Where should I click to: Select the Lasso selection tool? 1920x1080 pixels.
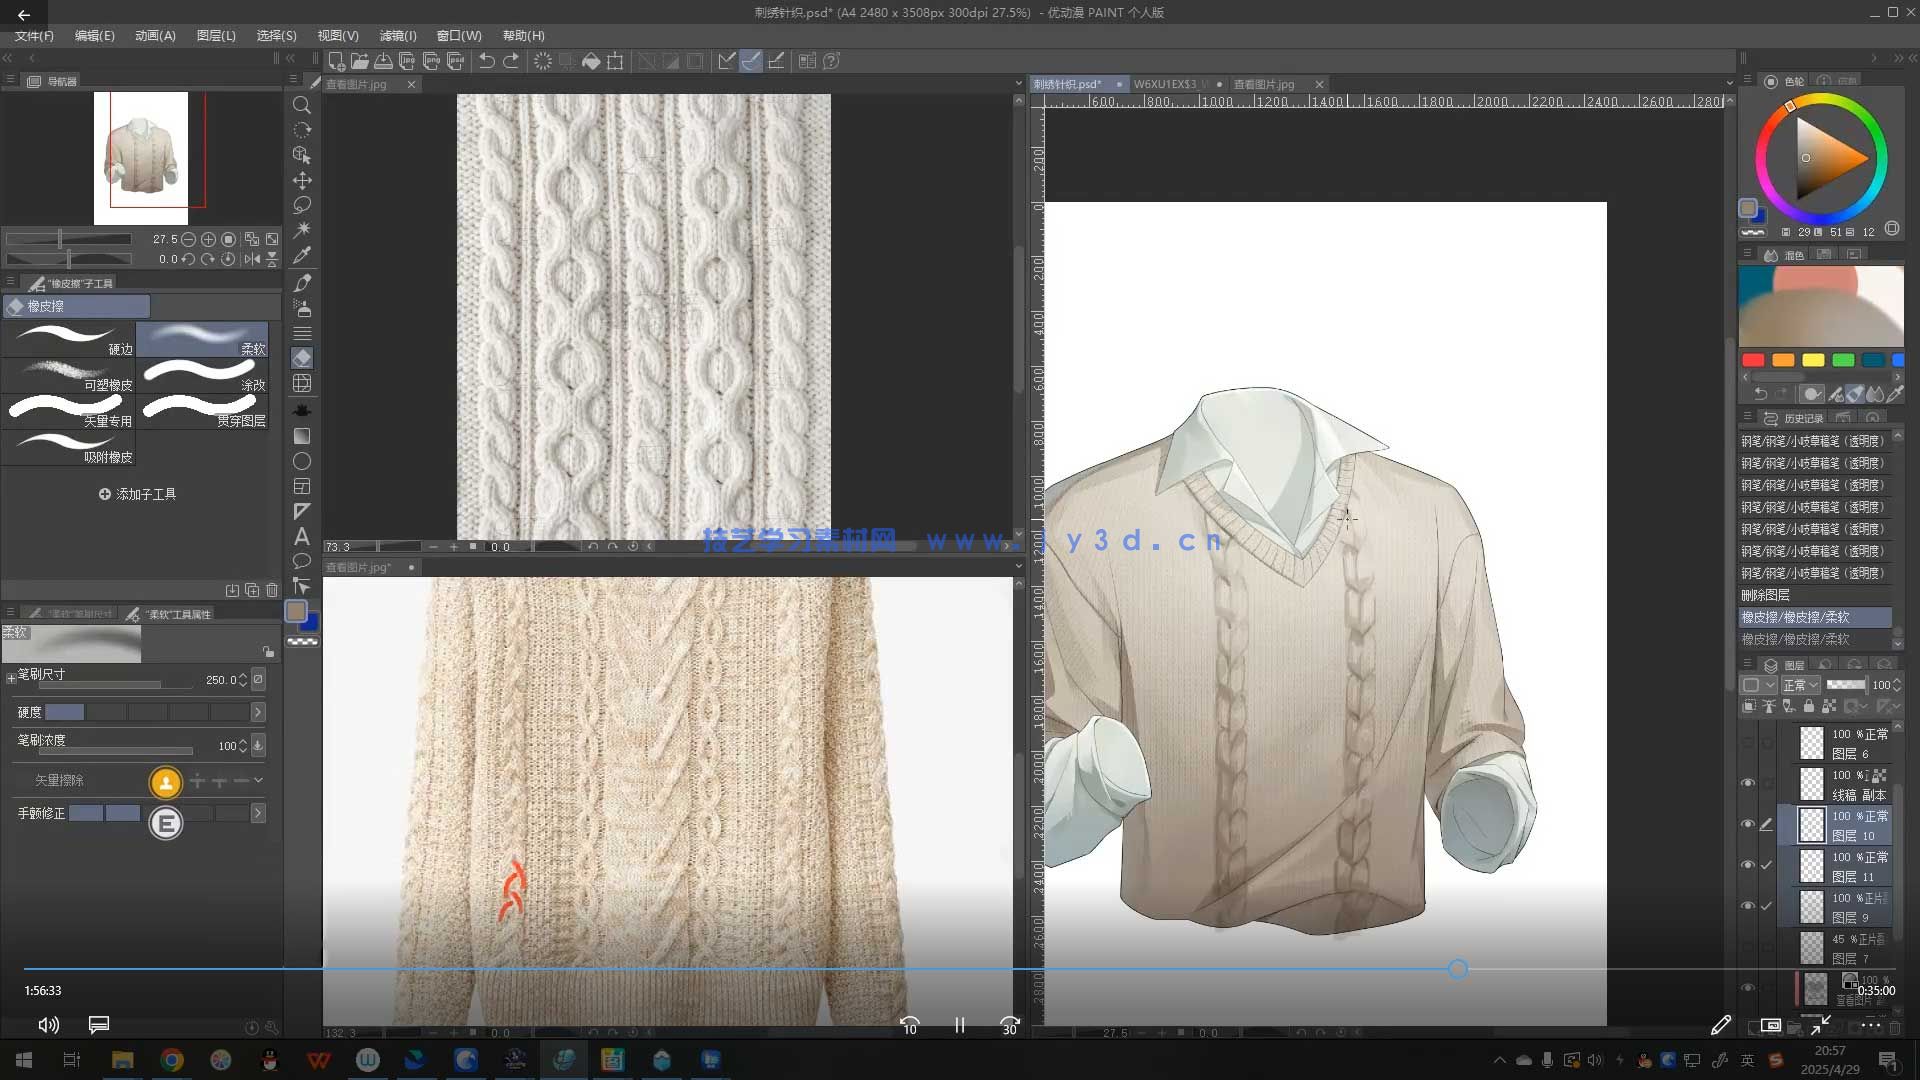[301, 205]
